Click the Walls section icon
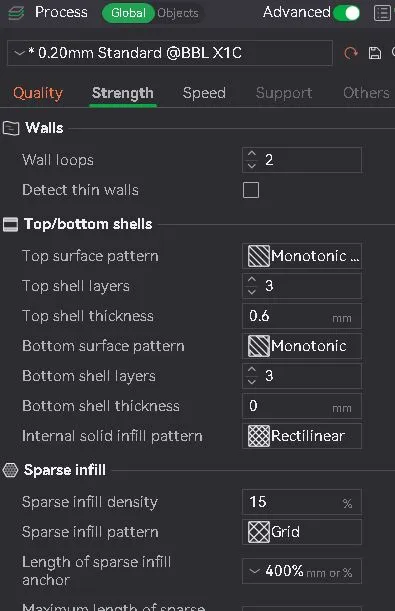This screenshot has width=395, height=611. [x=11, y=128]
